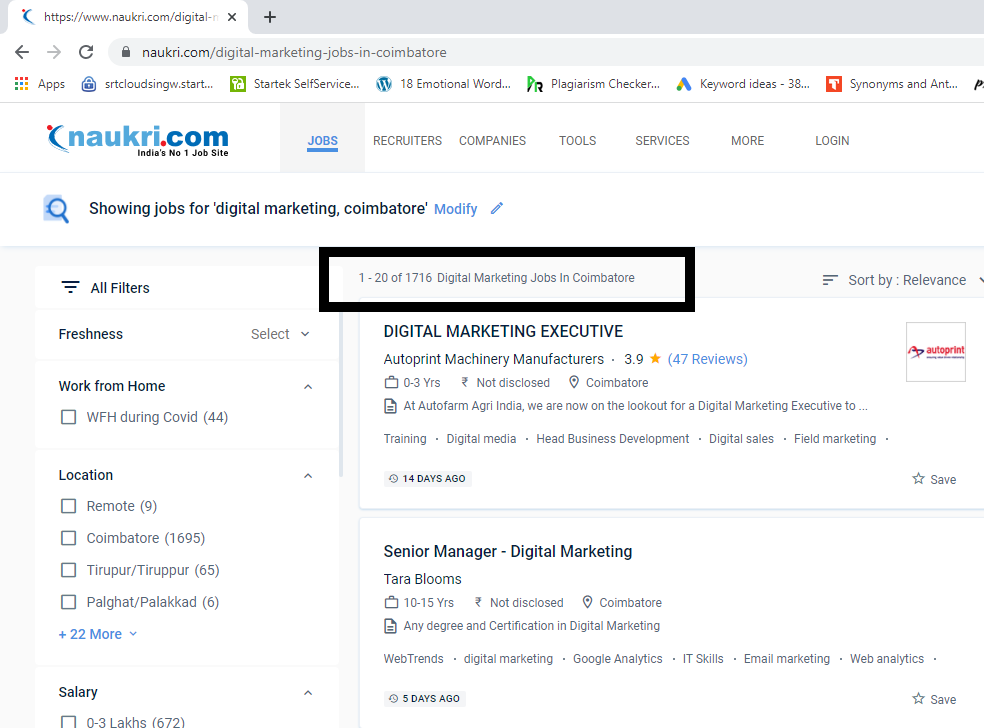
Task: Open the JOBS menu
Action: coord(323,141)
